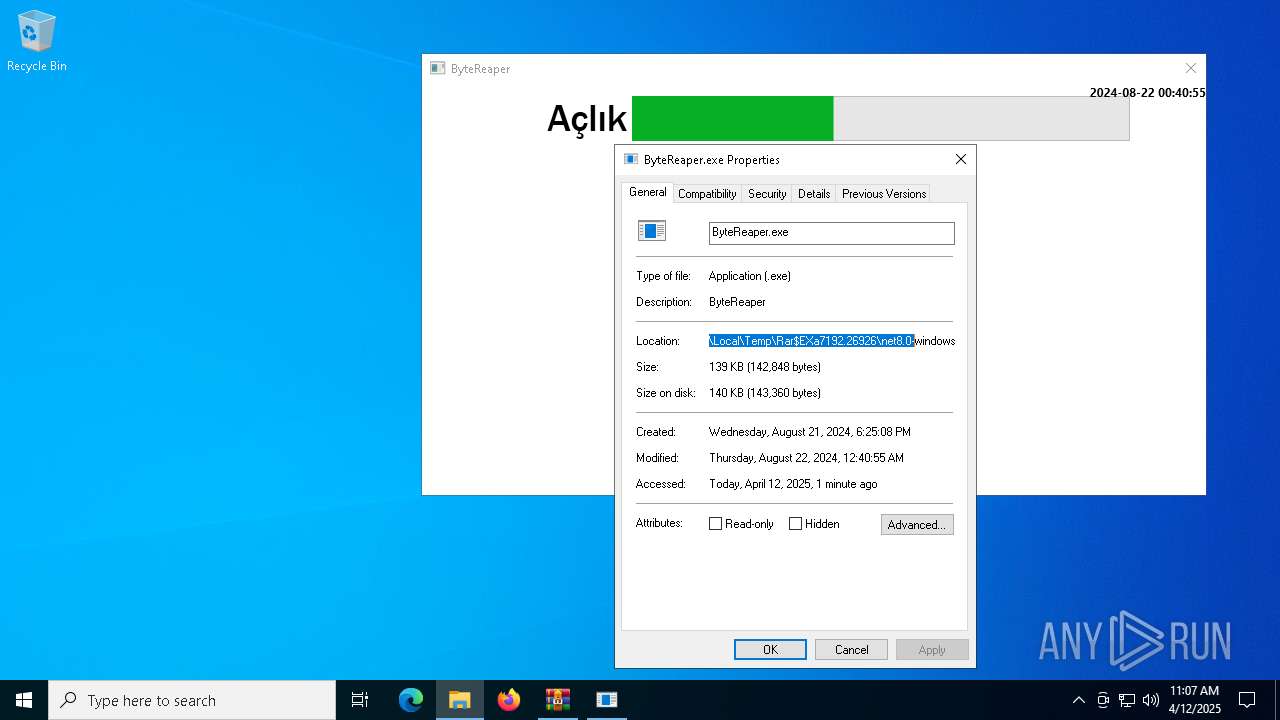Click the highlighted Location path text
The image size is (1280, 720).
(x=811, y=341)
